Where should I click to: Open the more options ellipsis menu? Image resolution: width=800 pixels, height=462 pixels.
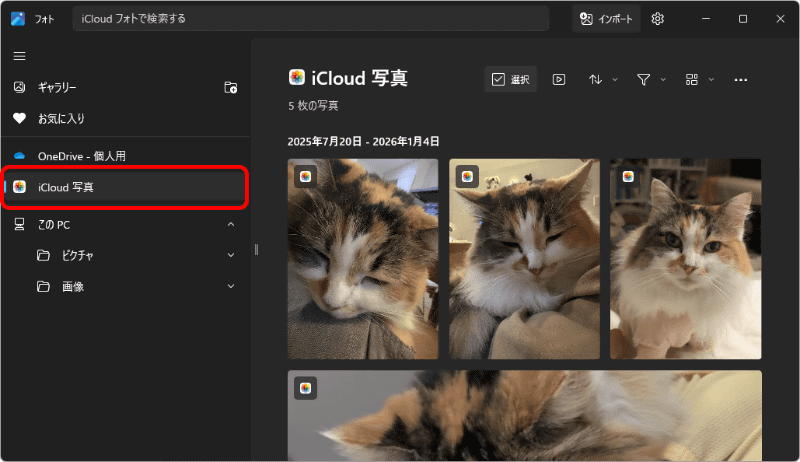click(740, 80)
